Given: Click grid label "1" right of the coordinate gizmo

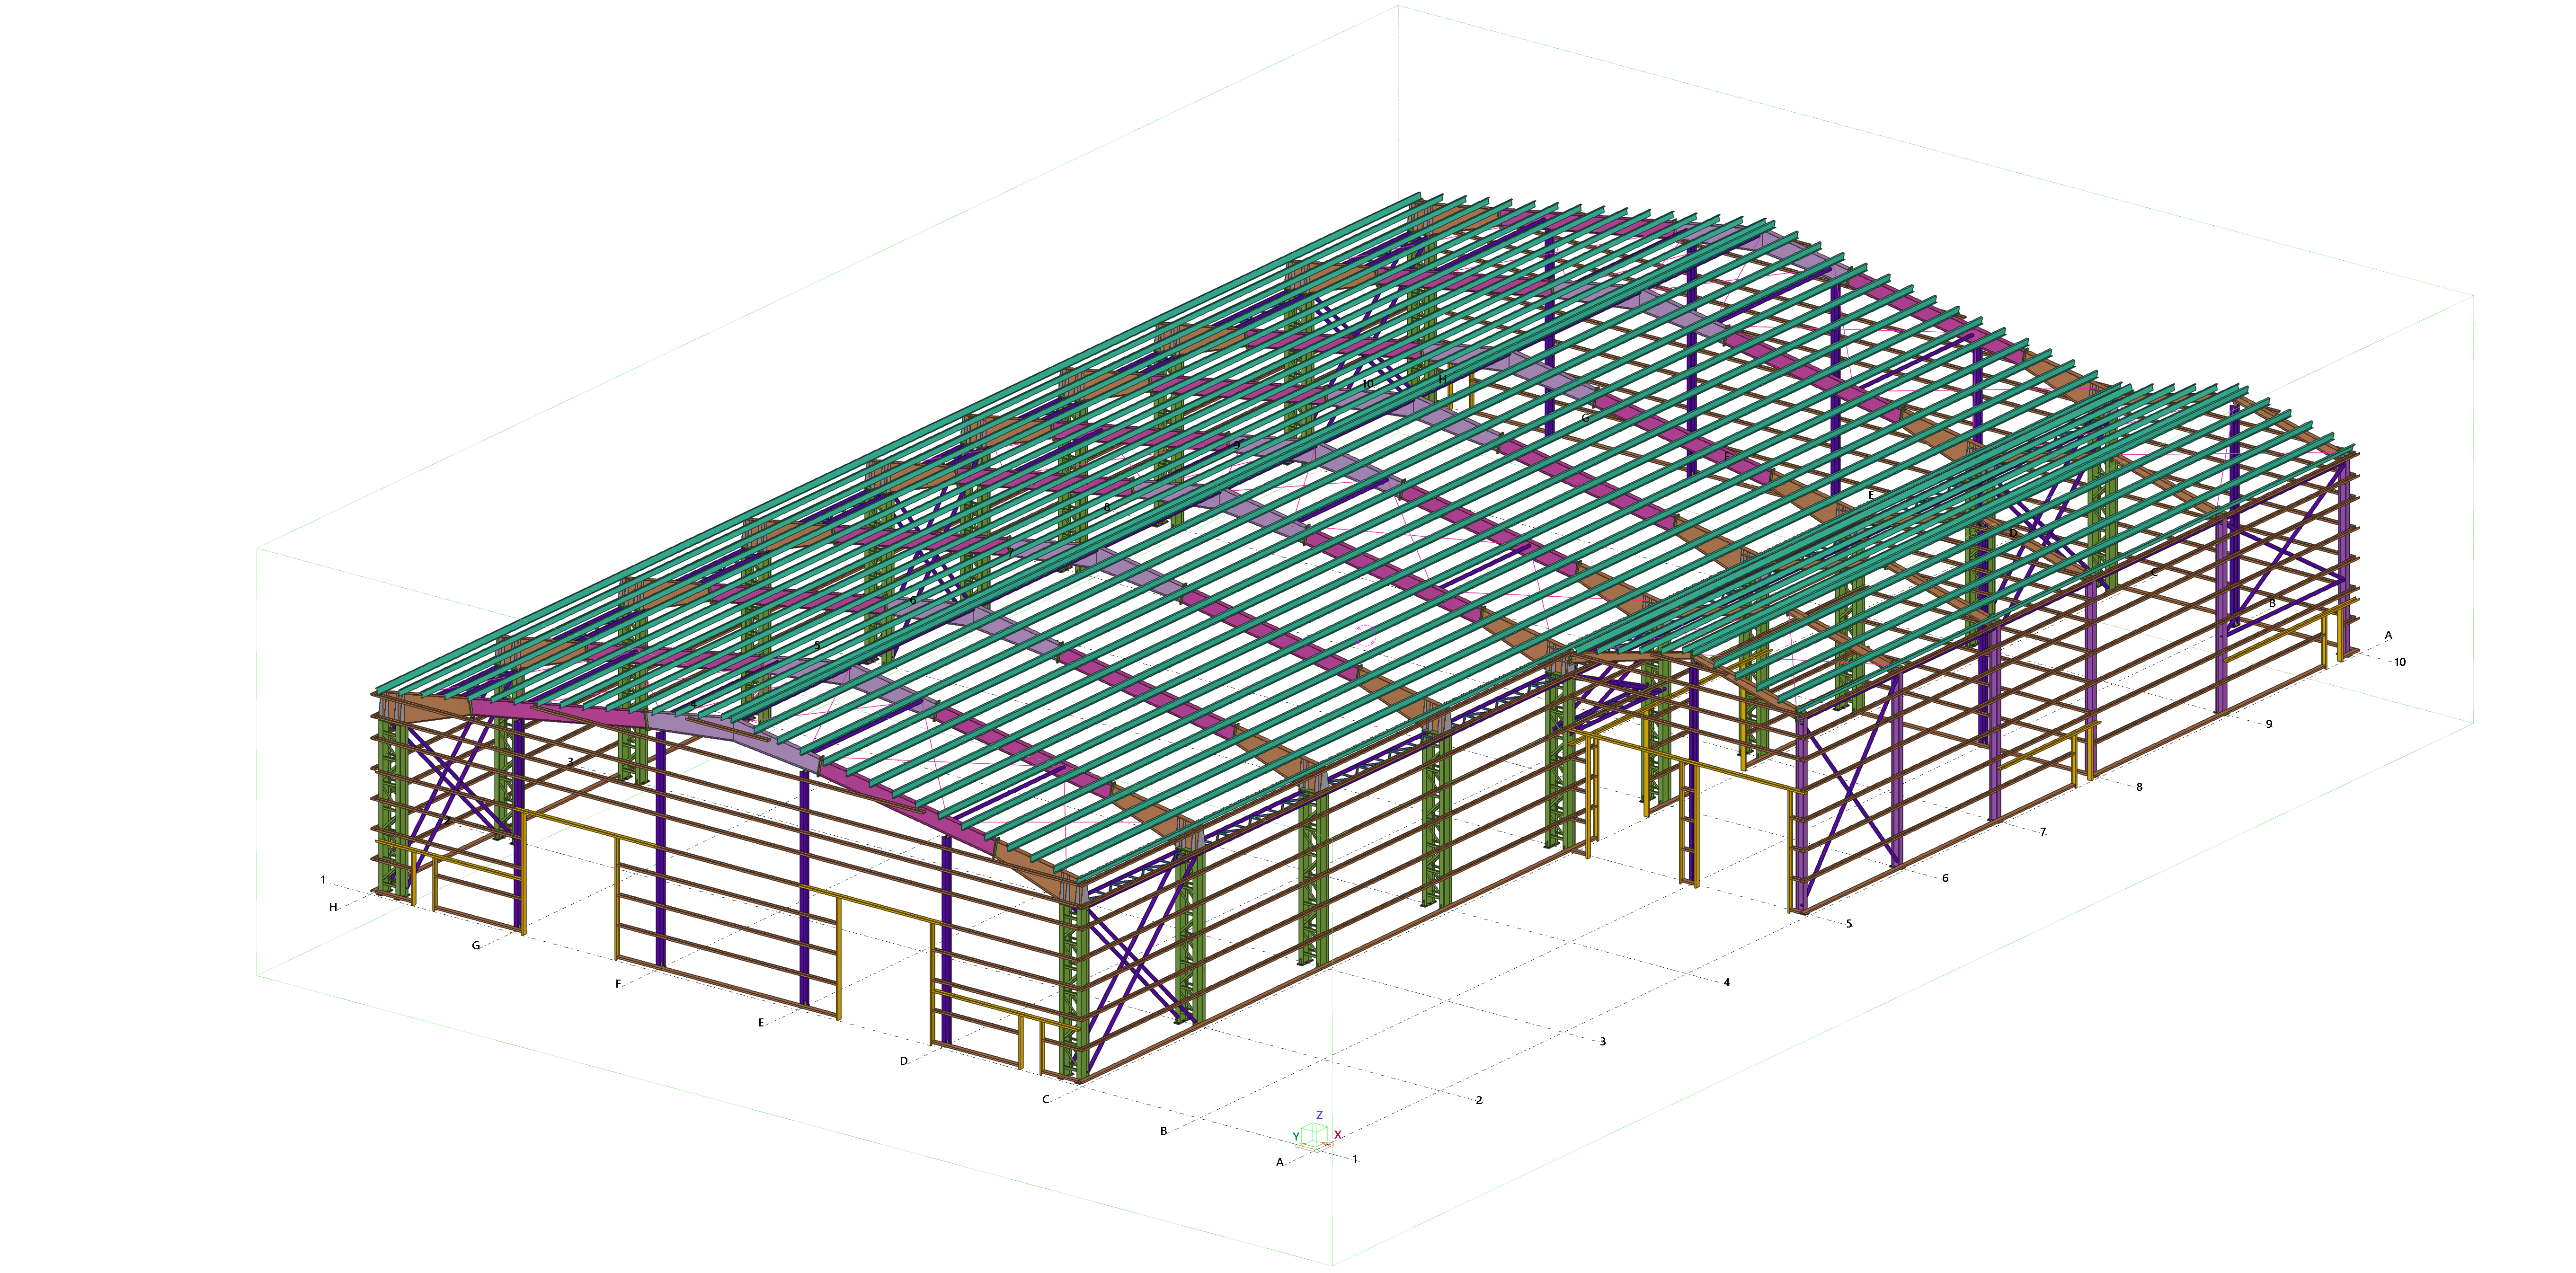Looking at the screenshot, I should [x=1355, y=1158].
